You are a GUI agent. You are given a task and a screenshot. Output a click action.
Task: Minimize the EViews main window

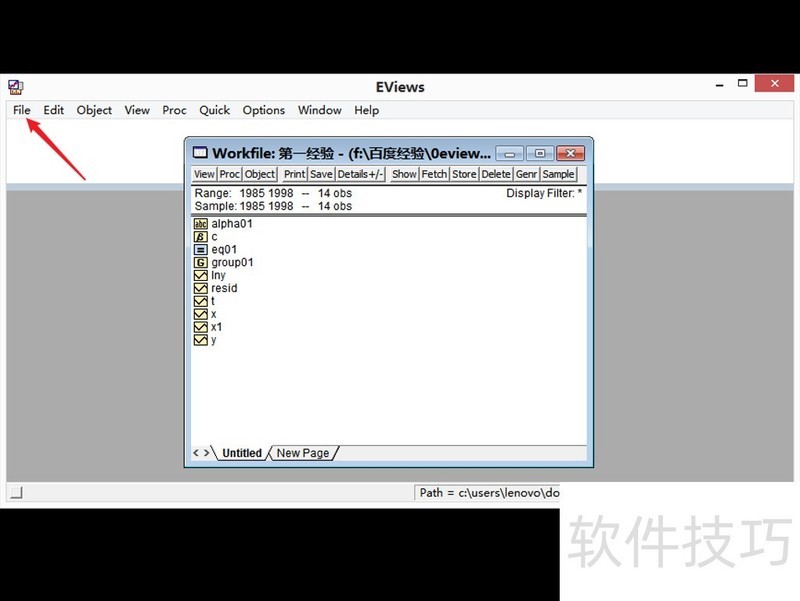click(720, 85)
